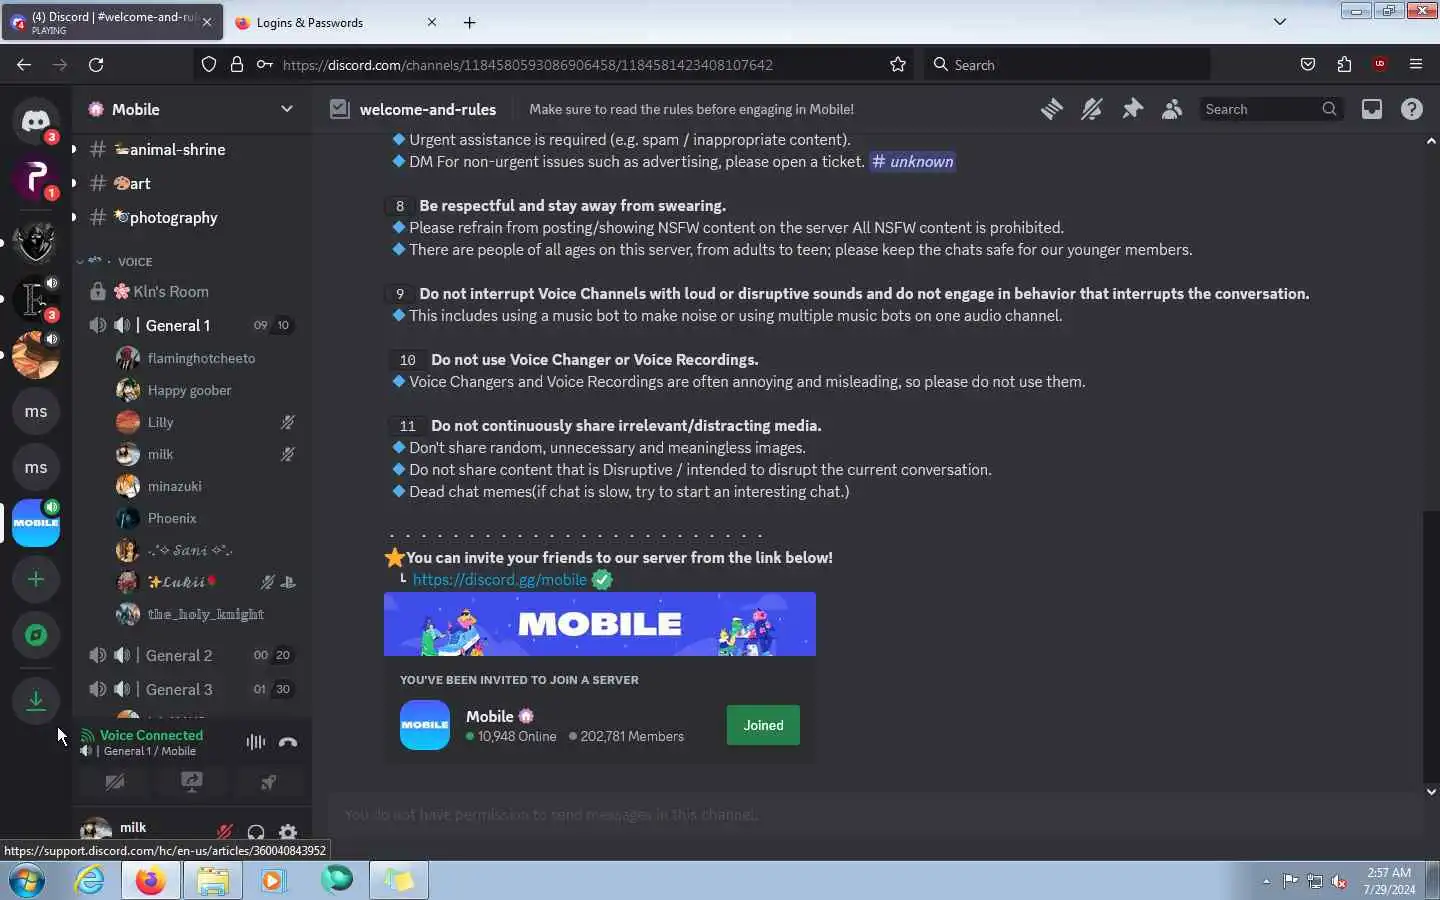Viewport: 1440px width, 900px height.
Task: Open the discord.gg/mobile invite link
Action: (499, 579)
